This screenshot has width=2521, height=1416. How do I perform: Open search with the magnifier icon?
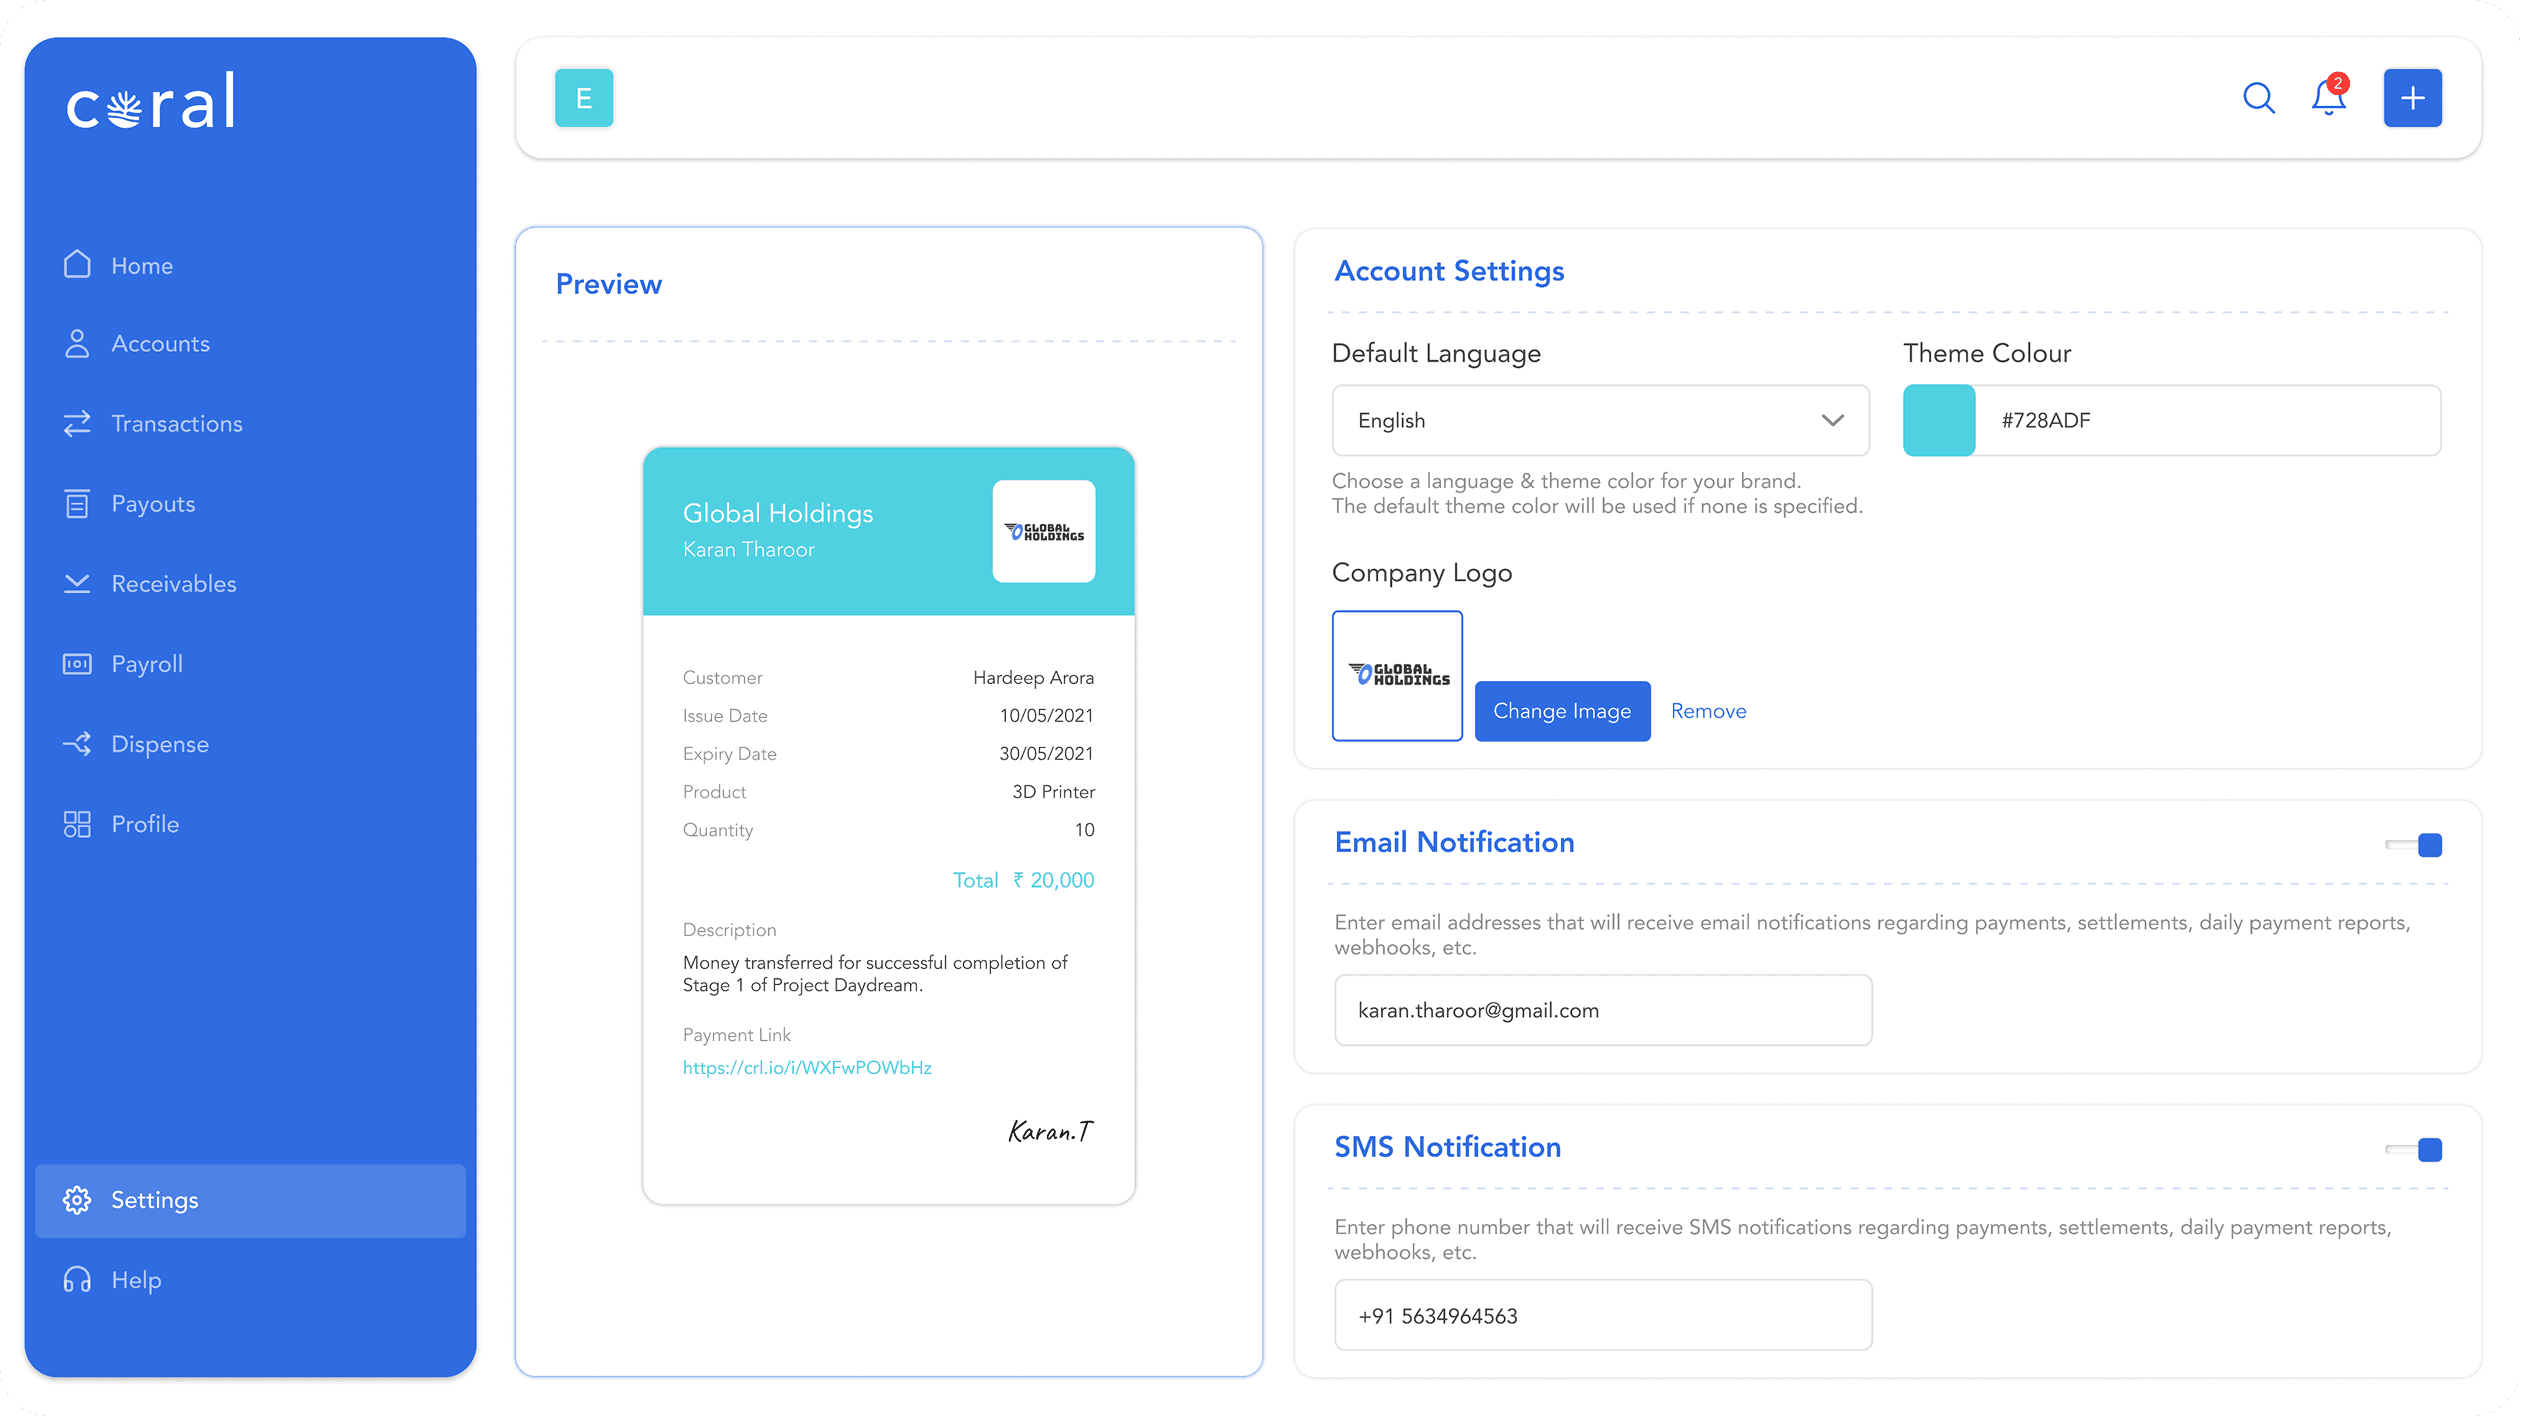pyautogui.click(x=2258, y=98)
